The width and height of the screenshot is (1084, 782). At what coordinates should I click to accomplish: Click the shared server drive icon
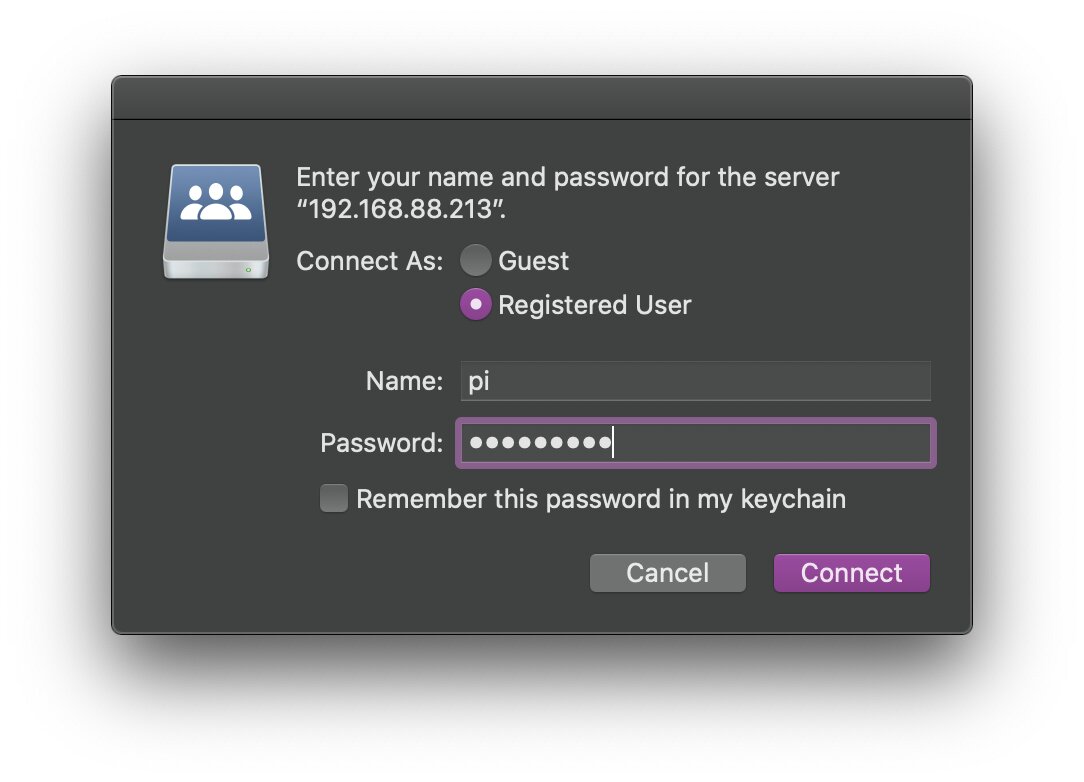(x=216, y=221)
